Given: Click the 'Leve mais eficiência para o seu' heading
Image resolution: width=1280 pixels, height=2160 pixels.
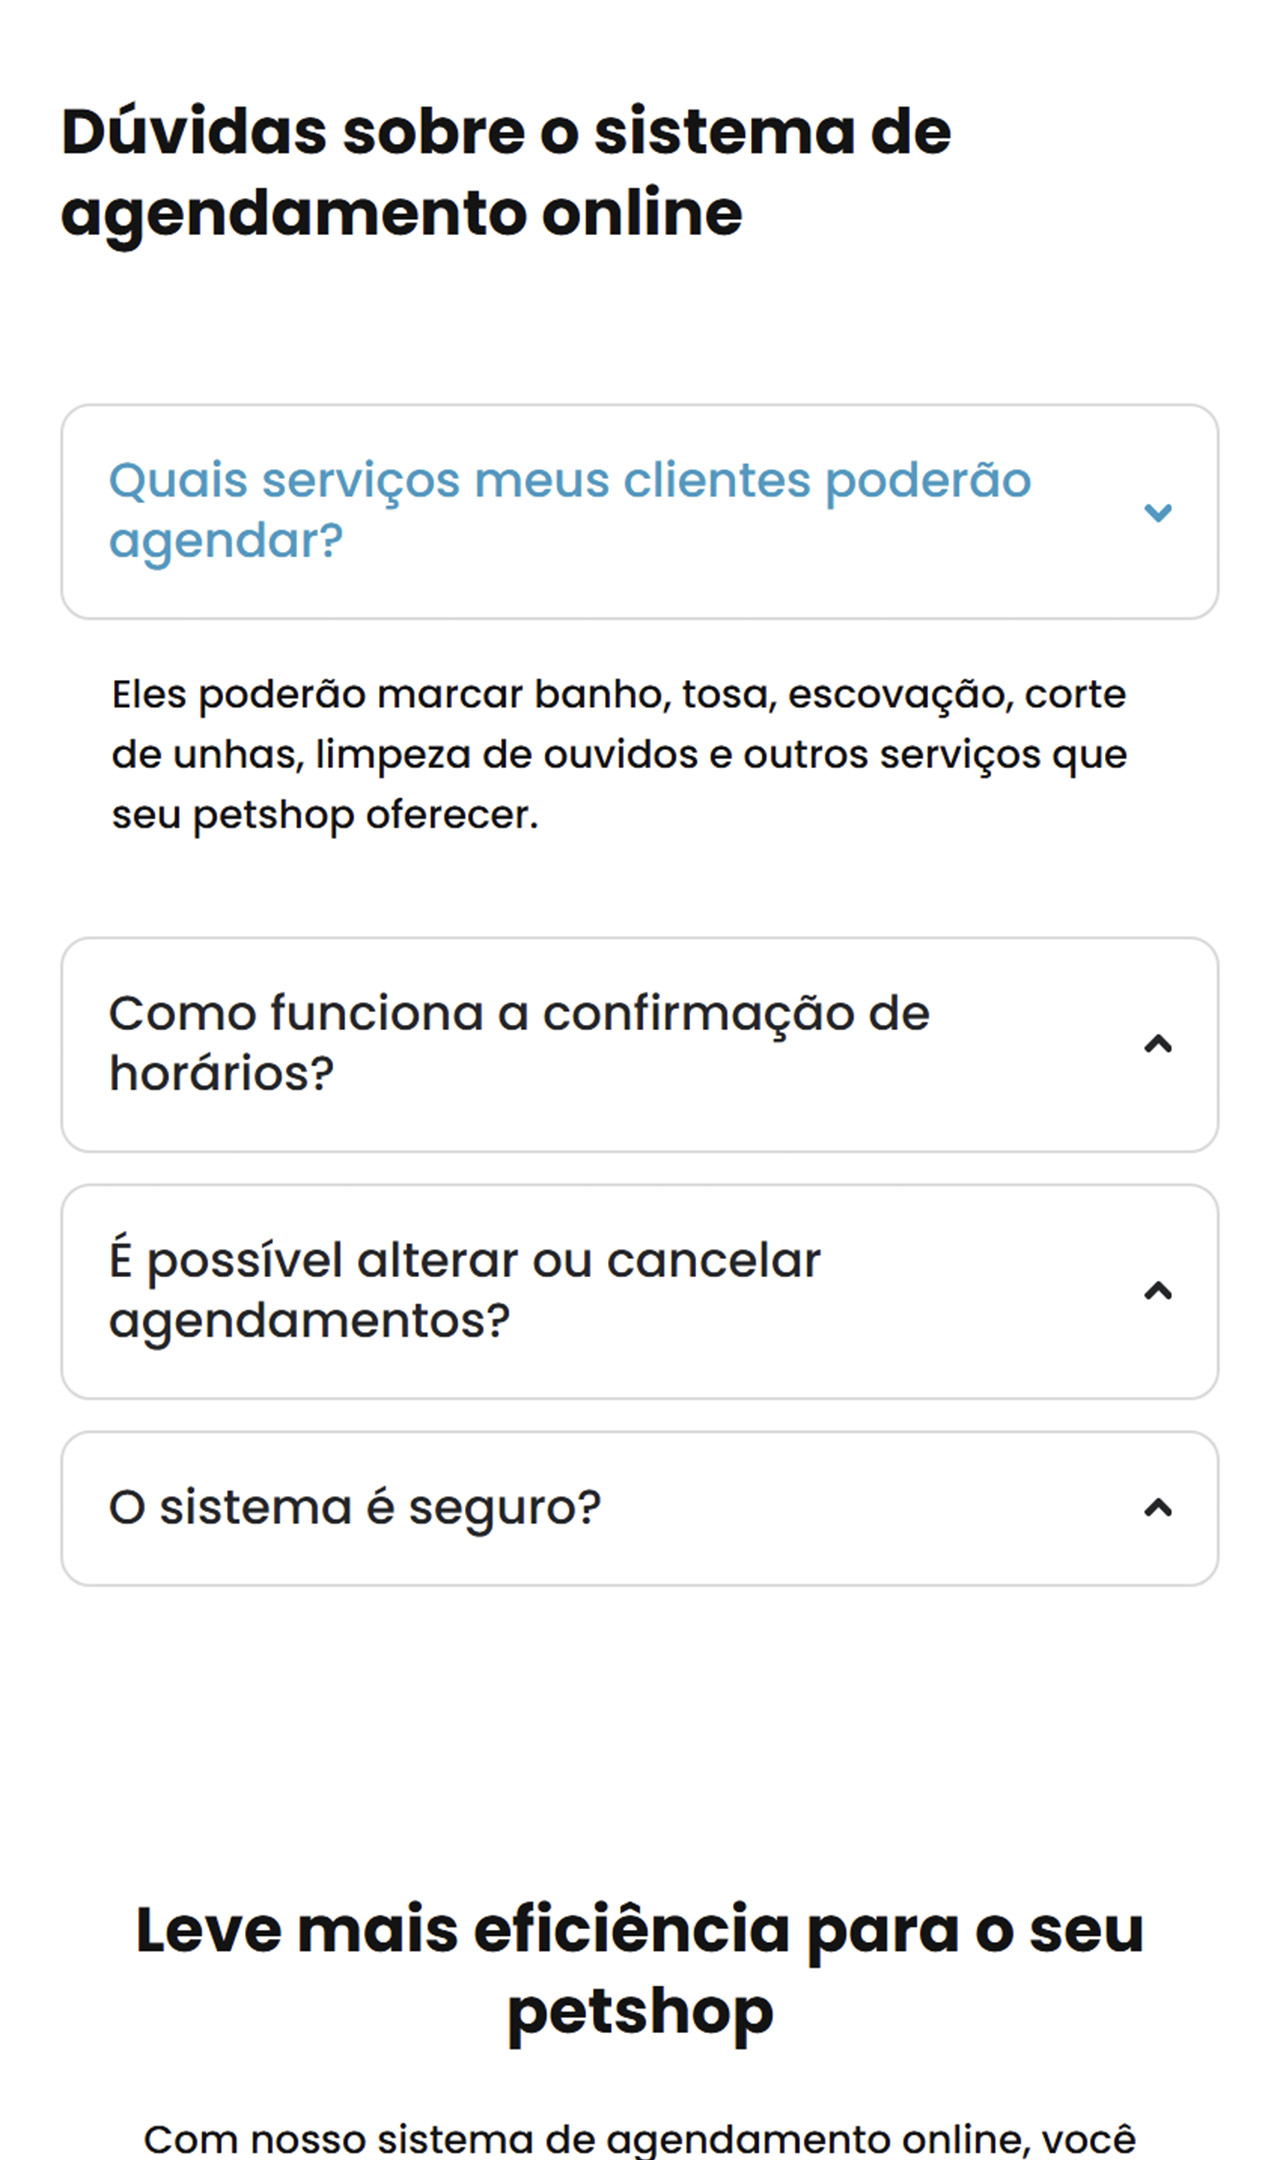Looking at the screenshot, I should point(639,1930).
